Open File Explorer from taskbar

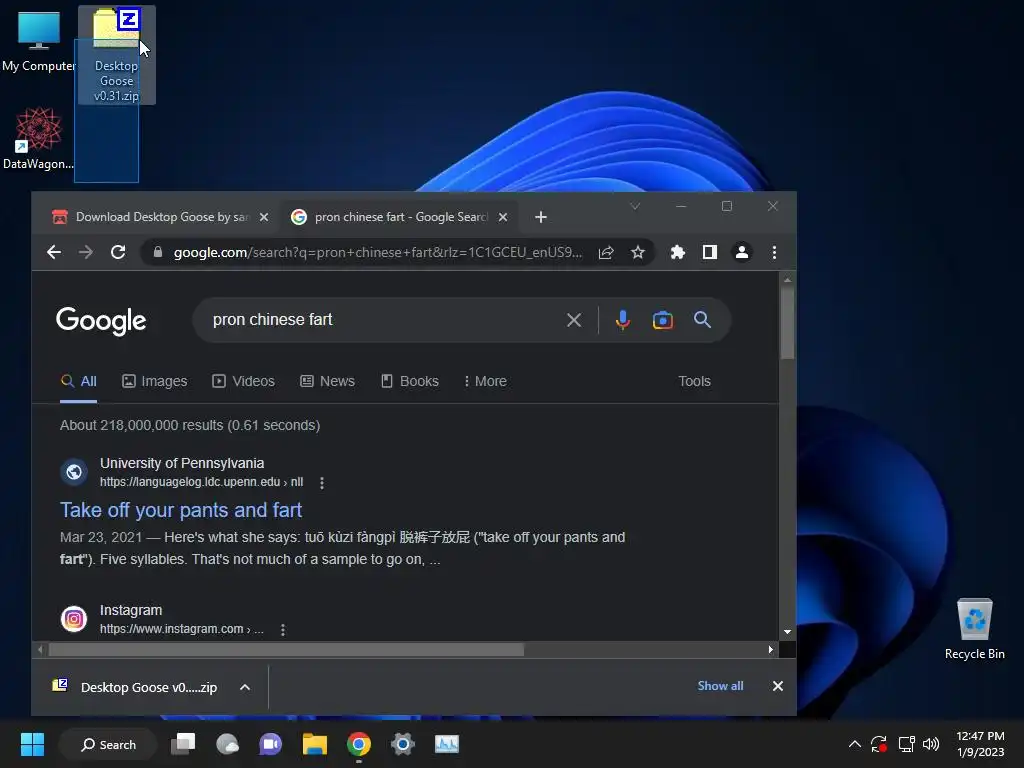tap(315, 744)
